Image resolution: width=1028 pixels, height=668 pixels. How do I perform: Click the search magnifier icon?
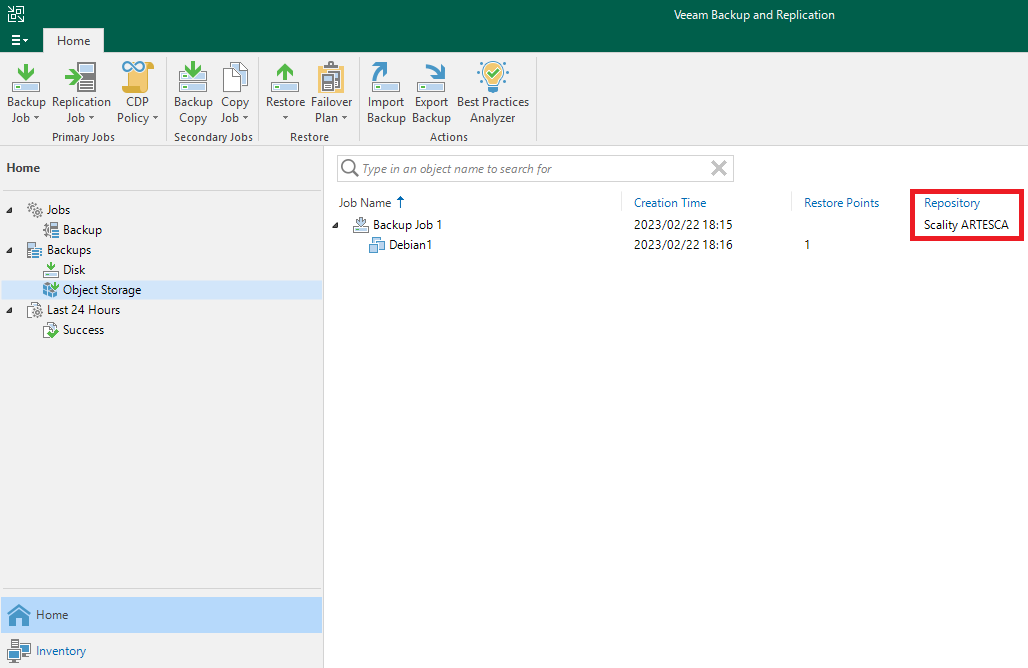[x=349, y=168]
